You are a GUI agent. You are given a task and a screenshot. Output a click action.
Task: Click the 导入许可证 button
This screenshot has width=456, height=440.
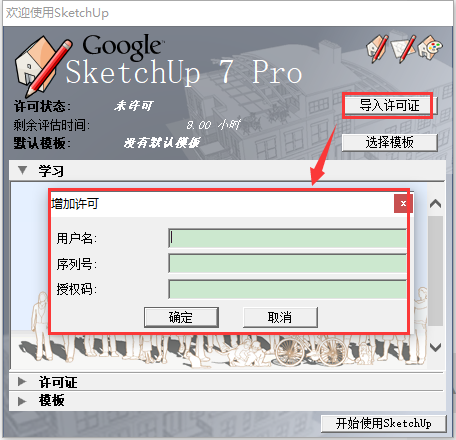click(388, 106)
